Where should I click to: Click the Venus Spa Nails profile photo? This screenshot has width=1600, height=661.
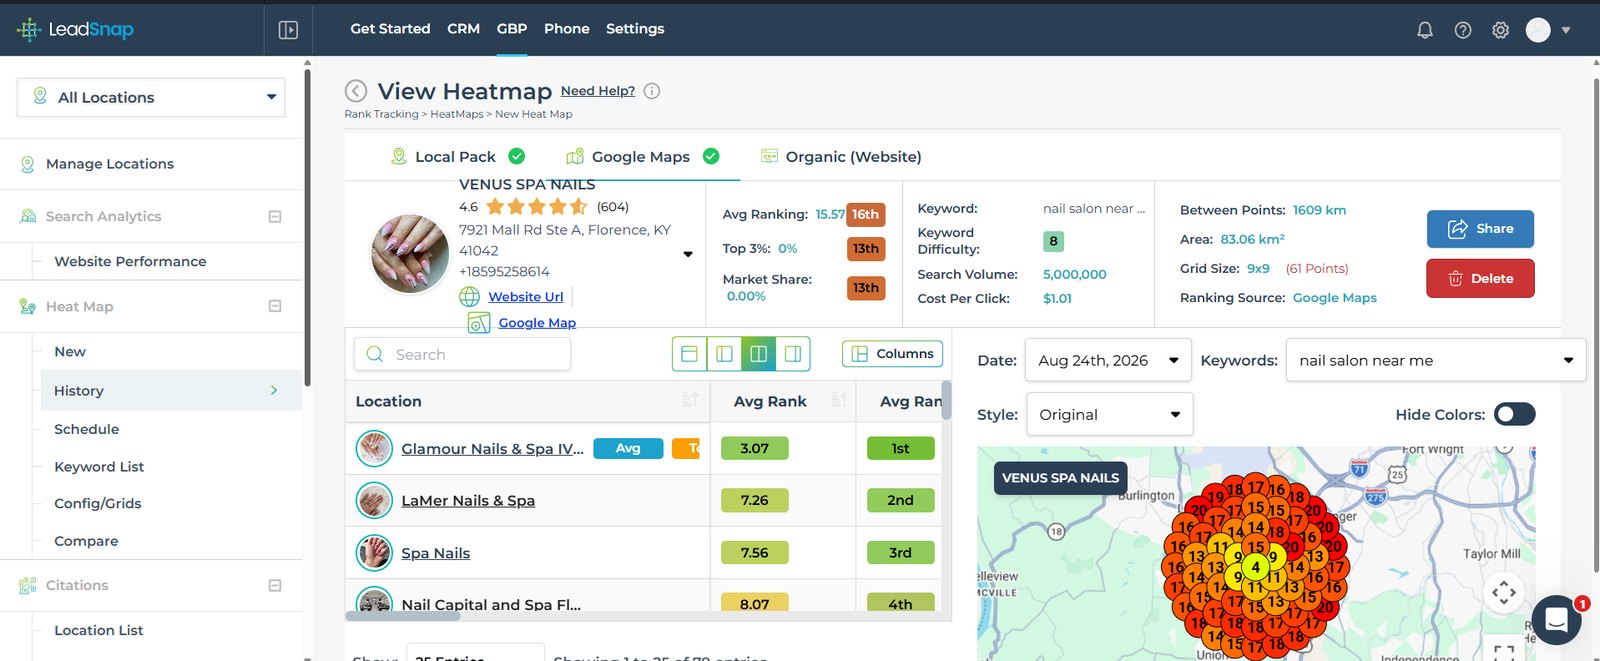(410, 253)
